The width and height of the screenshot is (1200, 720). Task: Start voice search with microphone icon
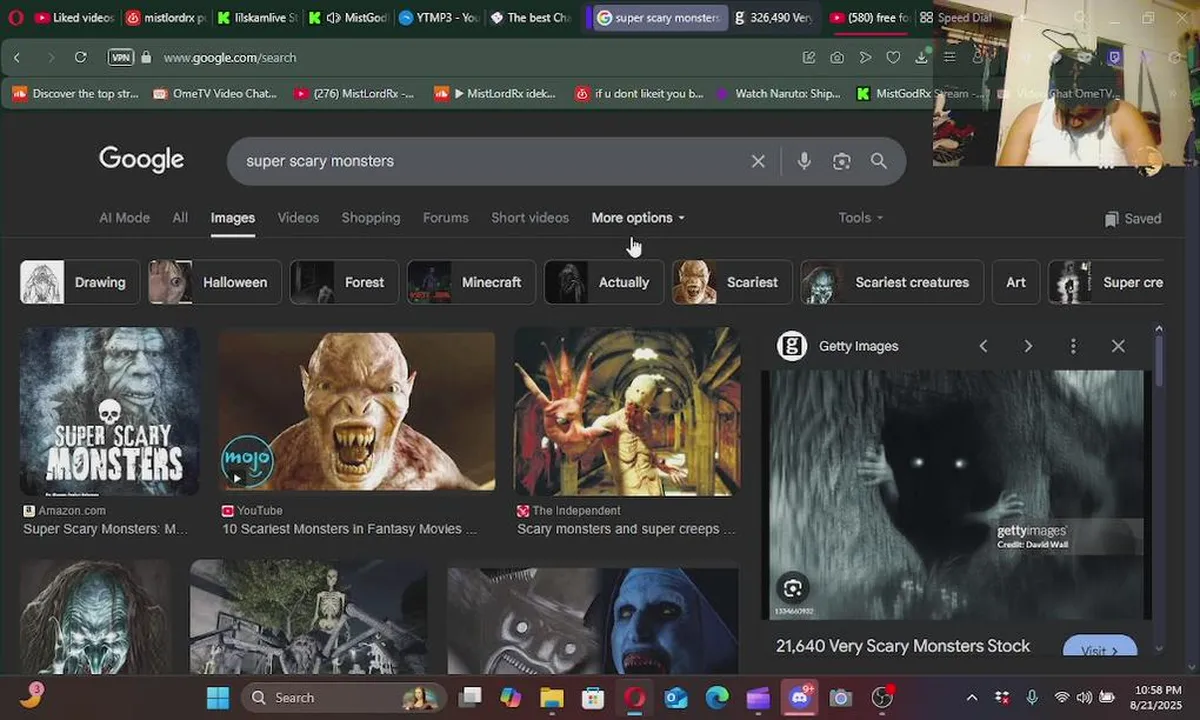coord(804,161)
